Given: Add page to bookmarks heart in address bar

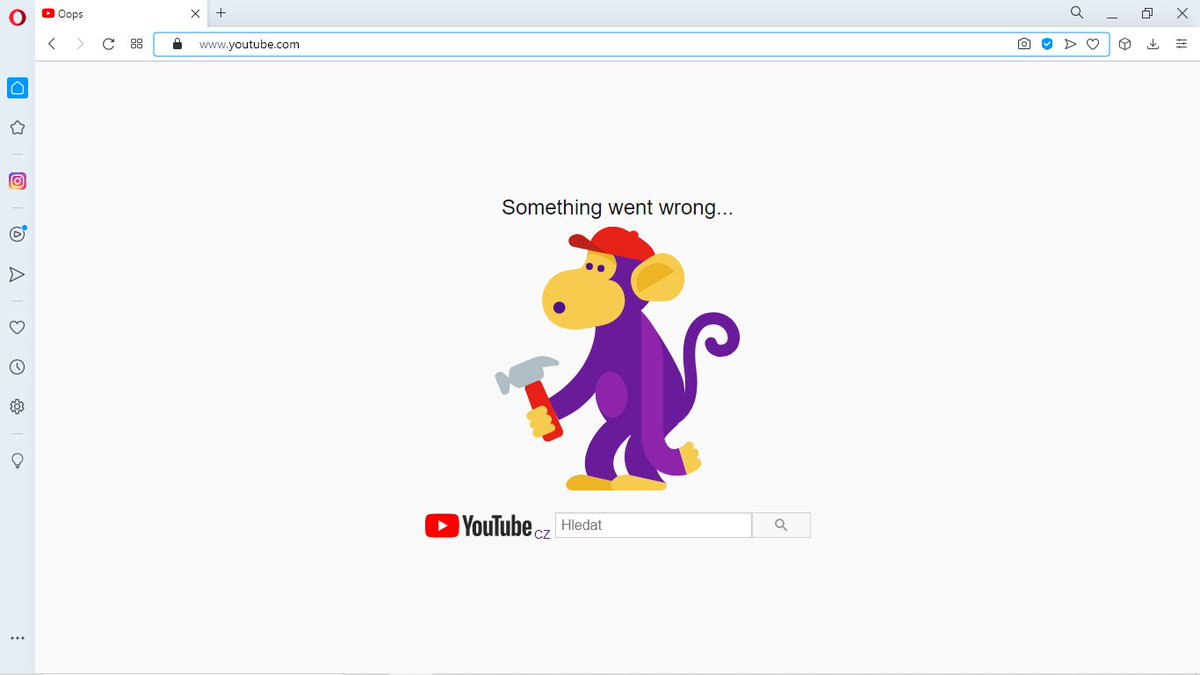Looking at the screenshot, I should coord(1093,44).
